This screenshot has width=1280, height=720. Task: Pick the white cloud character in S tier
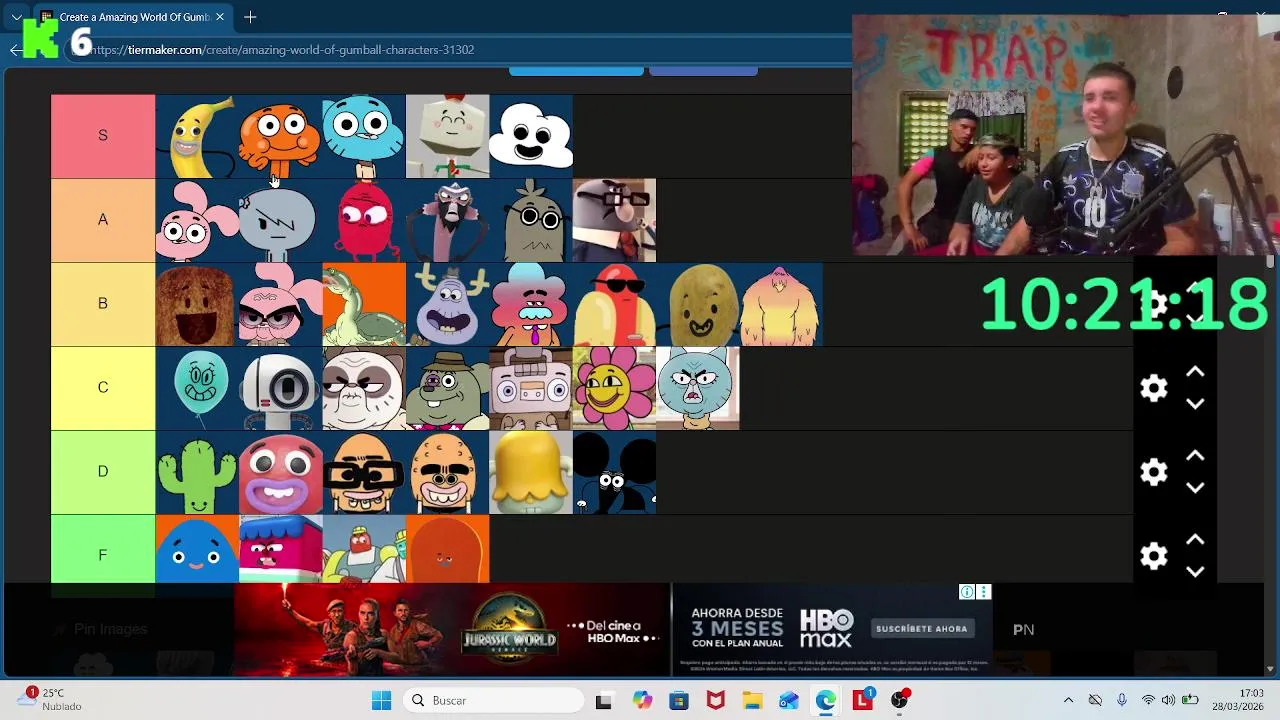[x=531, y=136]
